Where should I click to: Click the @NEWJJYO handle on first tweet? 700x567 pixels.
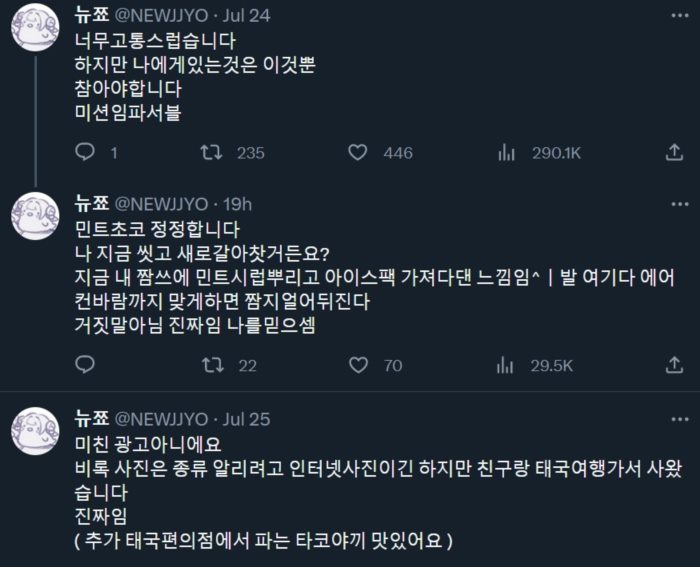(x=162, y=15)
